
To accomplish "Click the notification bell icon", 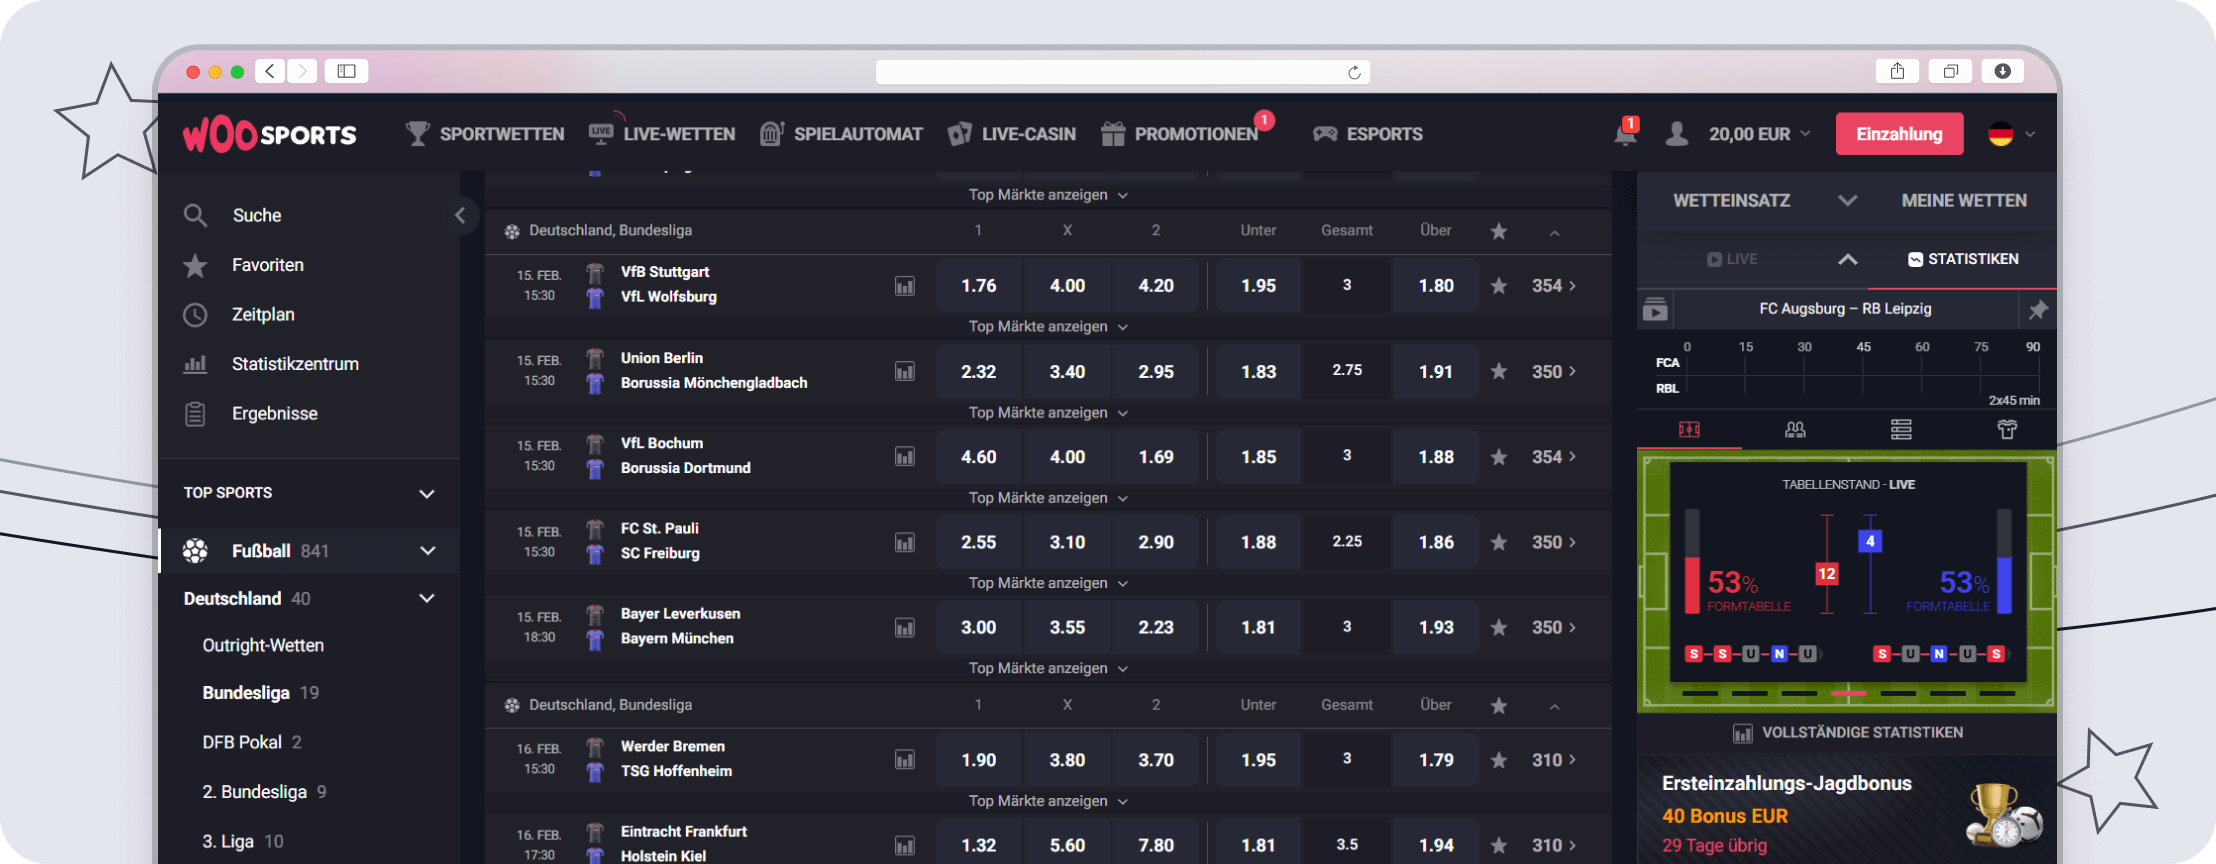I will [x=1625, y=134].
